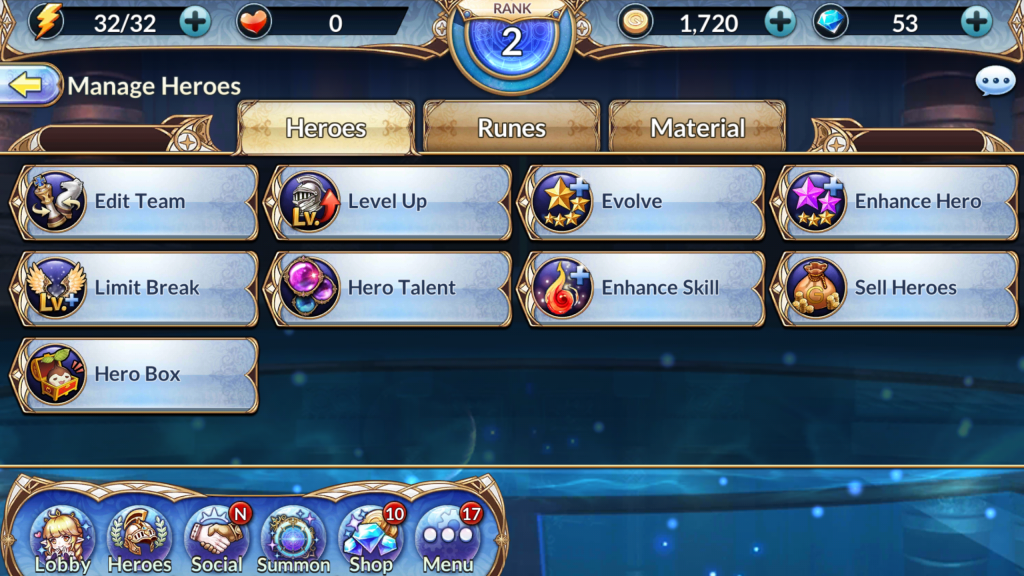The image size is (1024, 576).
Task: Go back with the yellow arrow
Action: coord(29,85)
